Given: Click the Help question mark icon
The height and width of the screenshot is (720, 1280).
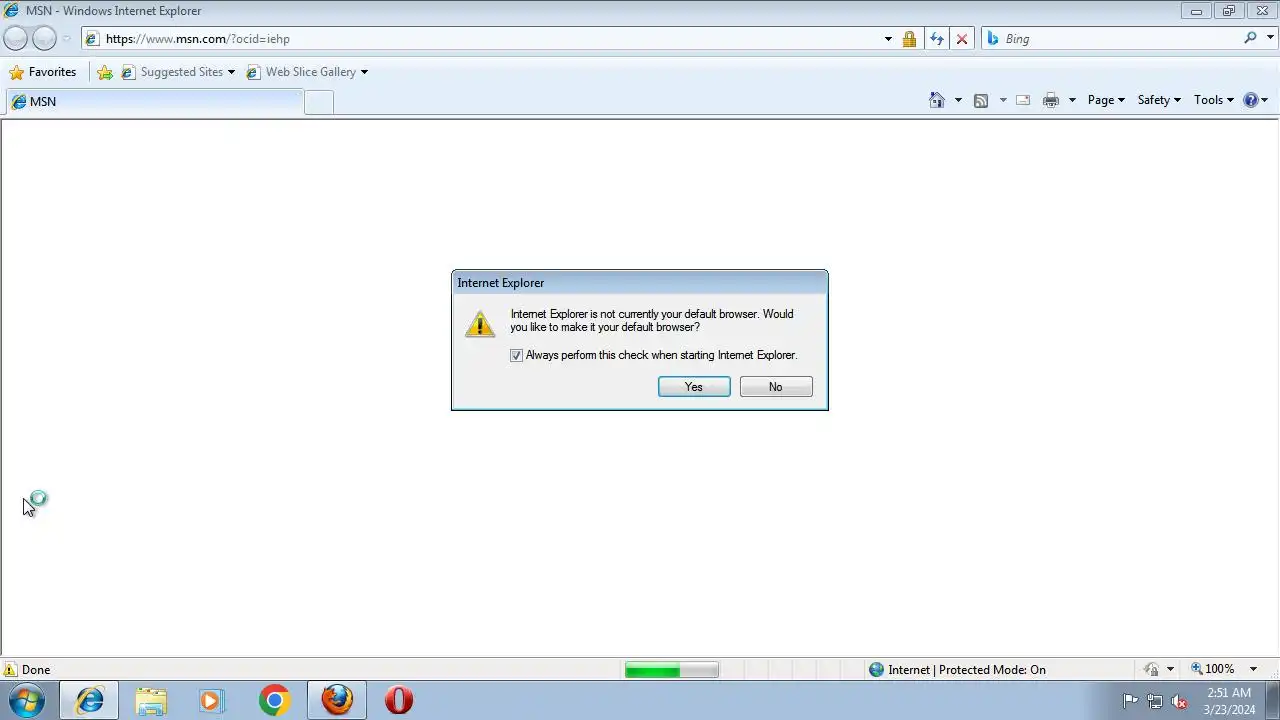Looking at the screenshot, I should coord(1250,100).
